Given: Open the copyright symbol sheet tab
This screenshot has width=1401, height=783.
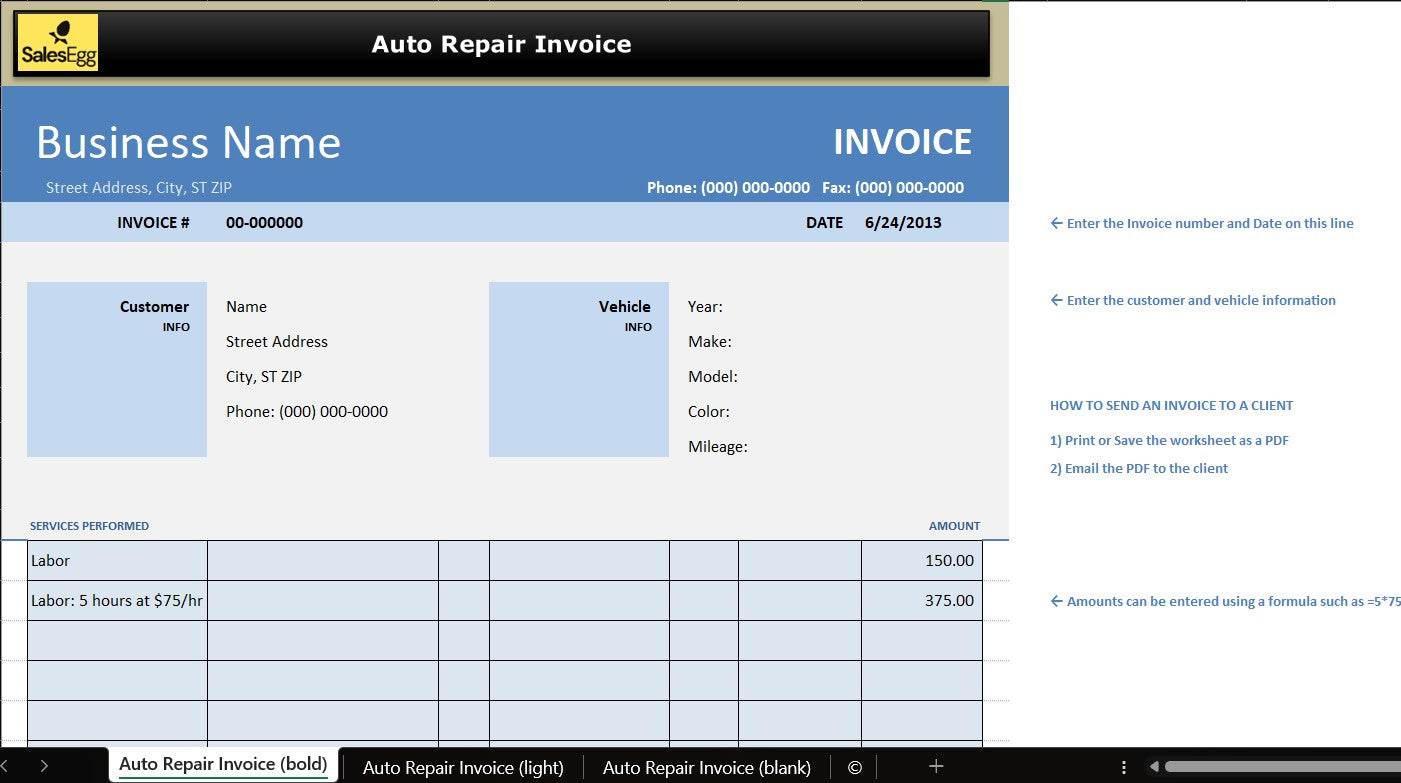Looking at the screenshot, I should [854, 767].
